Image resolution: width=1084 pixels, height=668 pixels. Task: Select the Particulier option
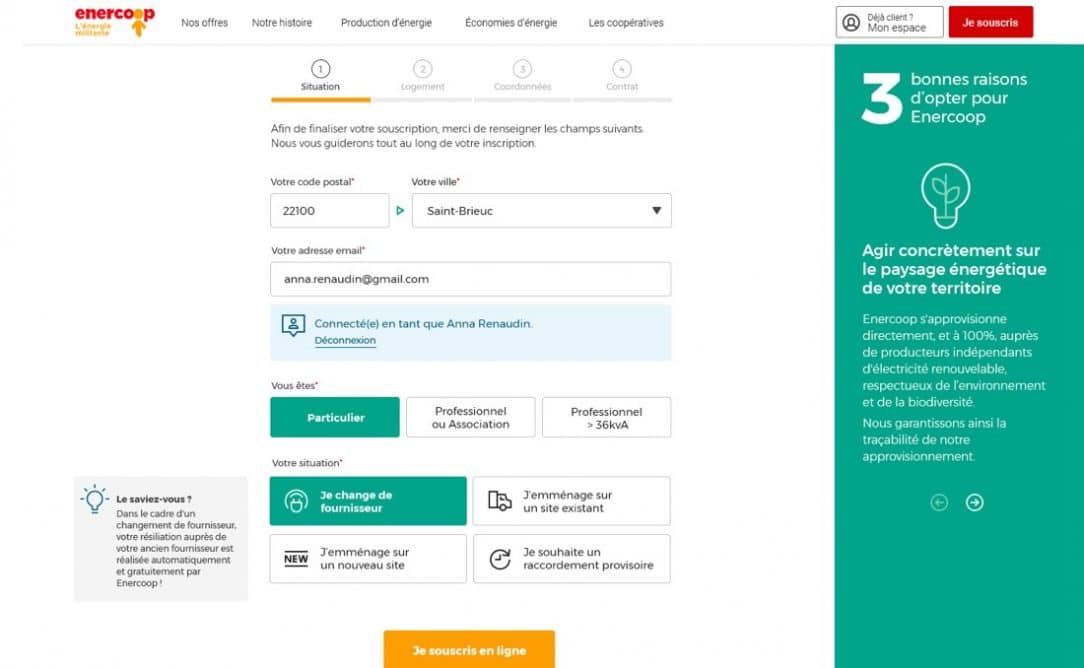point(335,417)
